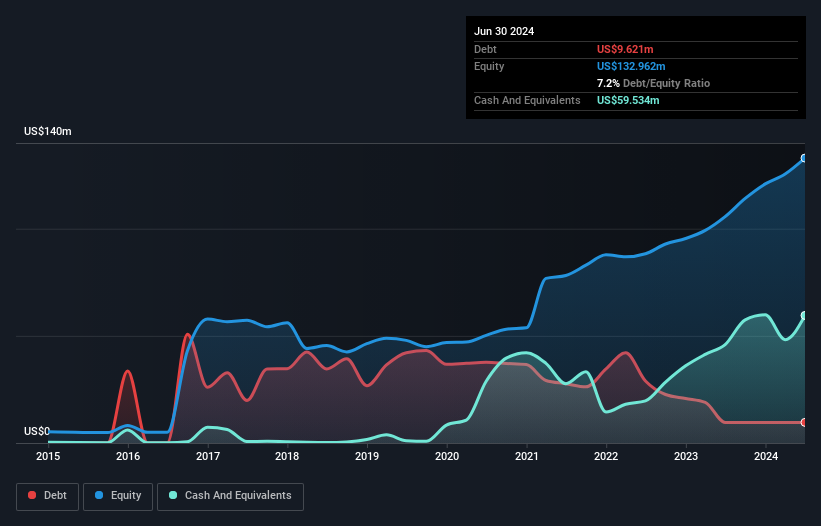
Task: Click the 2023 x-axis label
Action: pos(686,456)
